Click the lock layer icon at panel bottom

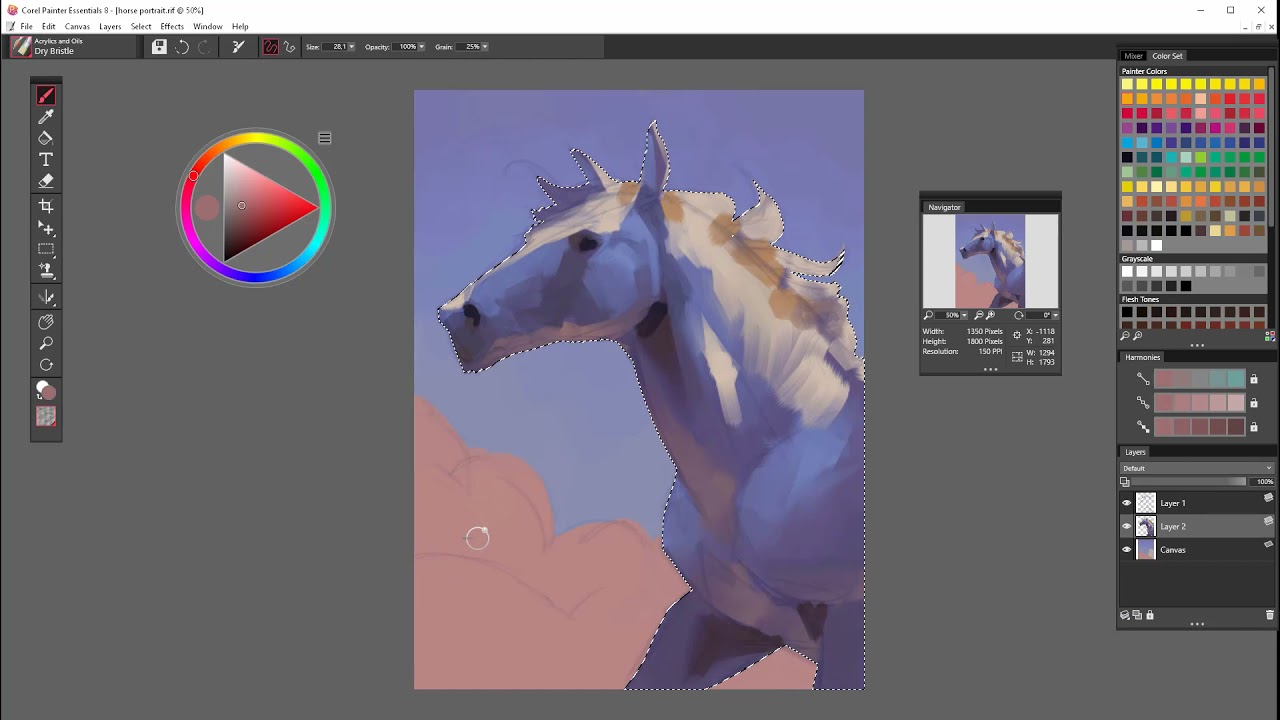(x=1150, y=615)
